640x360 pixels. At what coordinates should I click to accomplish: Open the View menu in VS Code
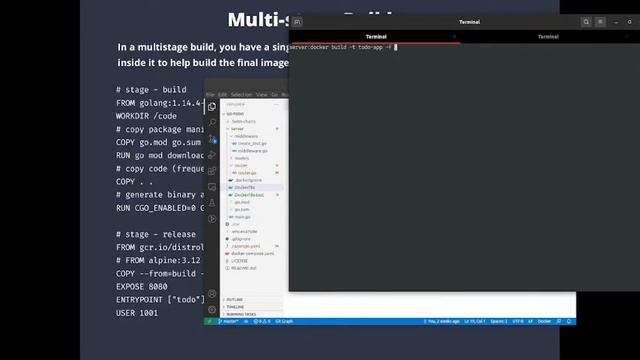262,95
